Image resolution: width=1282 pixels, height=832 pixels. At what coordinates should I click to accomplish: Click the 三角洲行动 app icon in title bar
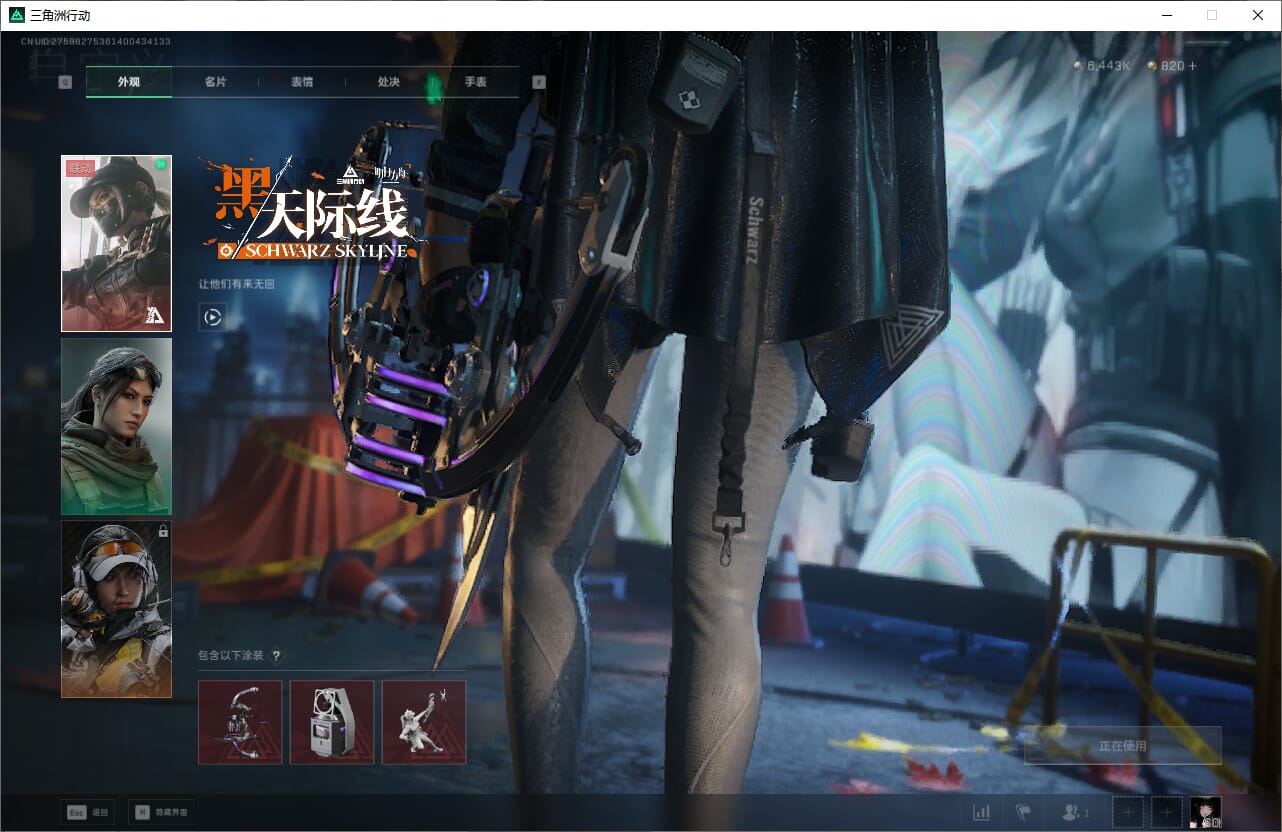pos(16,15)
